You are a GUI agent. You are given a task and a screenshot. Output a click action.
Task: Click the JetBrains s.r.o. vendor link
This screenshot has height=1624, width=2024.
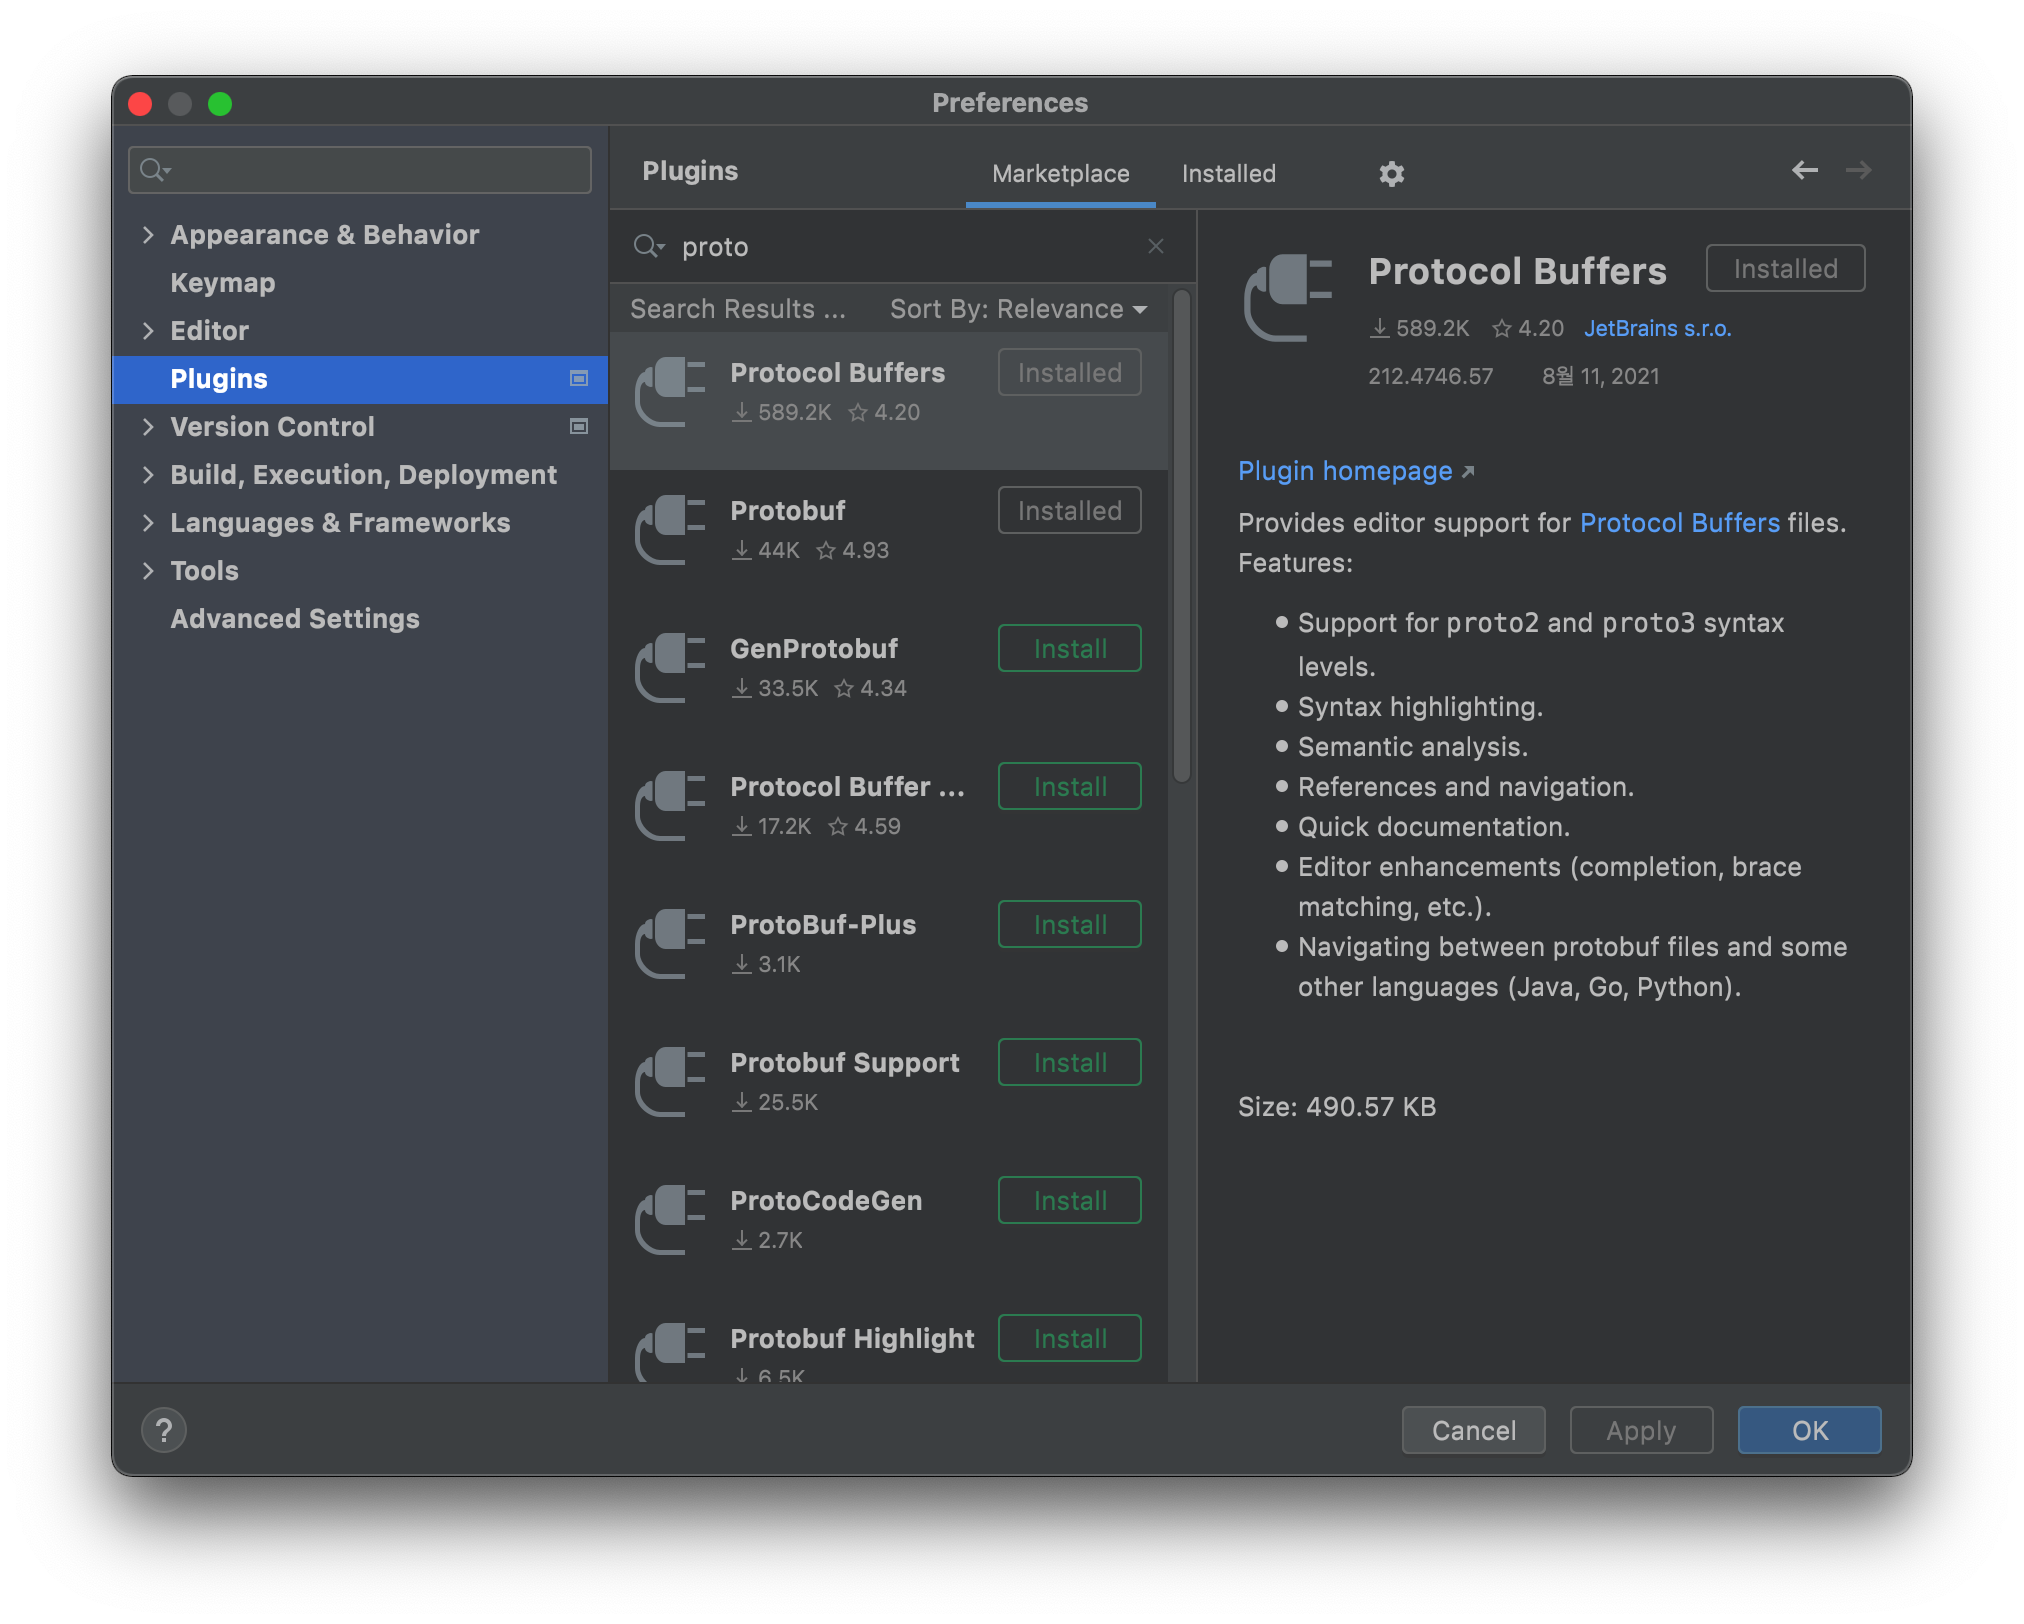[x=1657, y=329]
